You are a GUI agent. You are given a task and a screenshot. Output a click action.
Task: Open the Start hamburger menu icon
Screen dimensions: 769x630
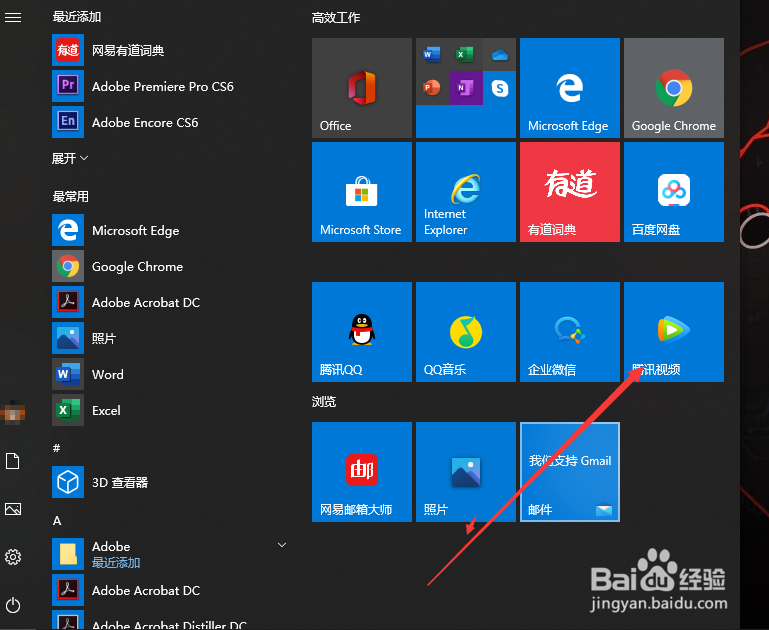13,18
